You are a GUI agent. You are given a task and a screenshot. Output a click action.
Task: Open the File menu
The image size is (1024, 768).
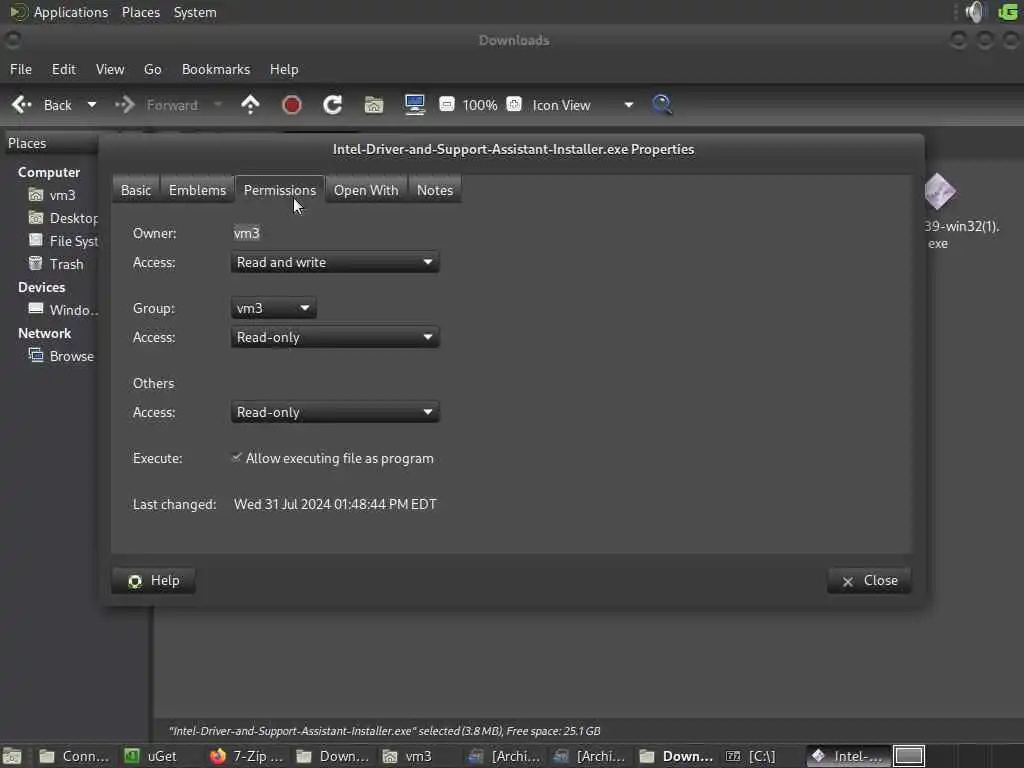(21, 69)
